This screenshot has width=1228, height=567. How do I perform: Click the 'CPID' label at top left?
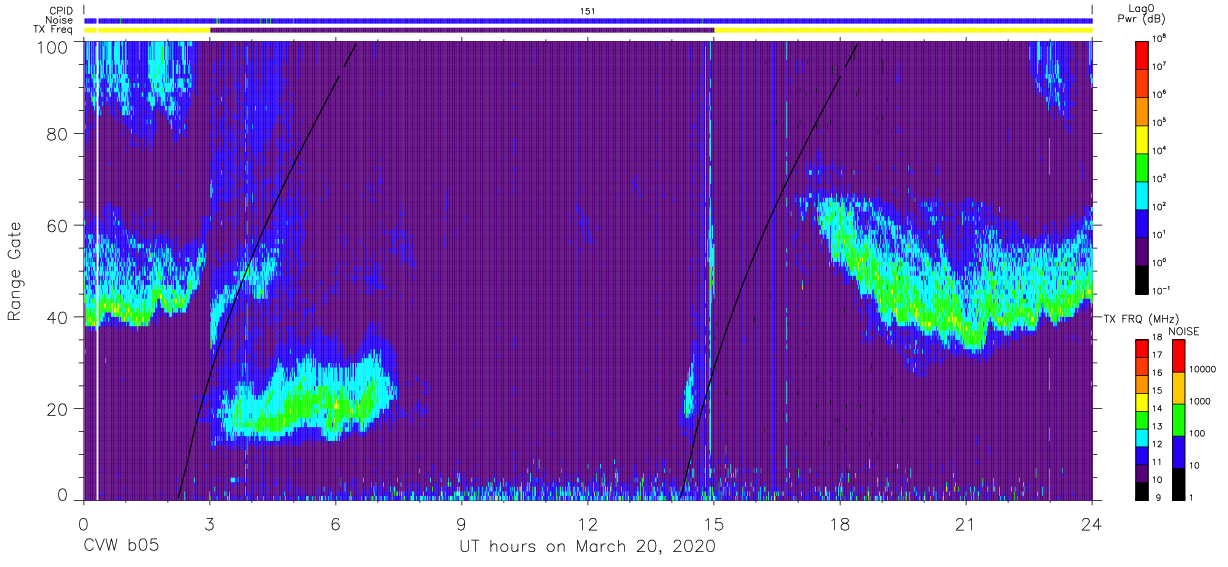click(x=61, y=10)
